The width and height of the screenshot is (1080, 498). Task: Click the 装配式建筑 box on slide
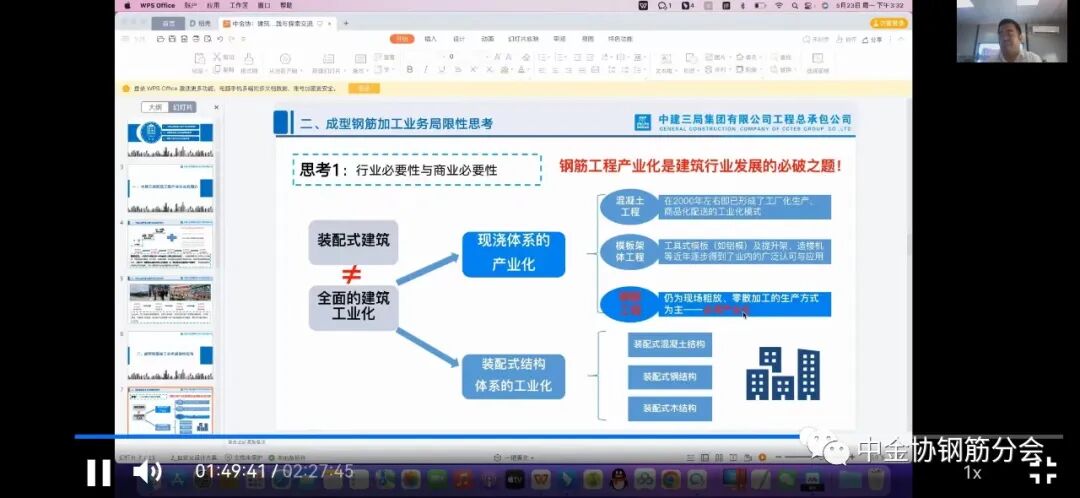coord(353,242)
